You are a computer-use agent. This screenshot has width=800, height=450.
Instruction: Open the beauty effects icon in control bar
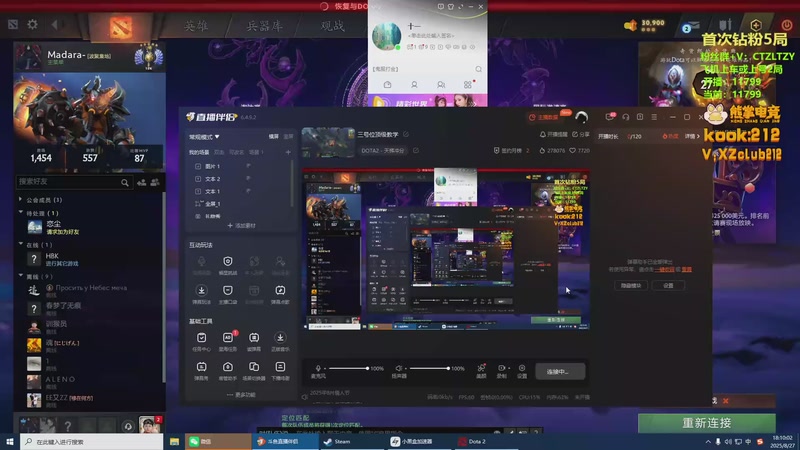click(x=481, y=370)
